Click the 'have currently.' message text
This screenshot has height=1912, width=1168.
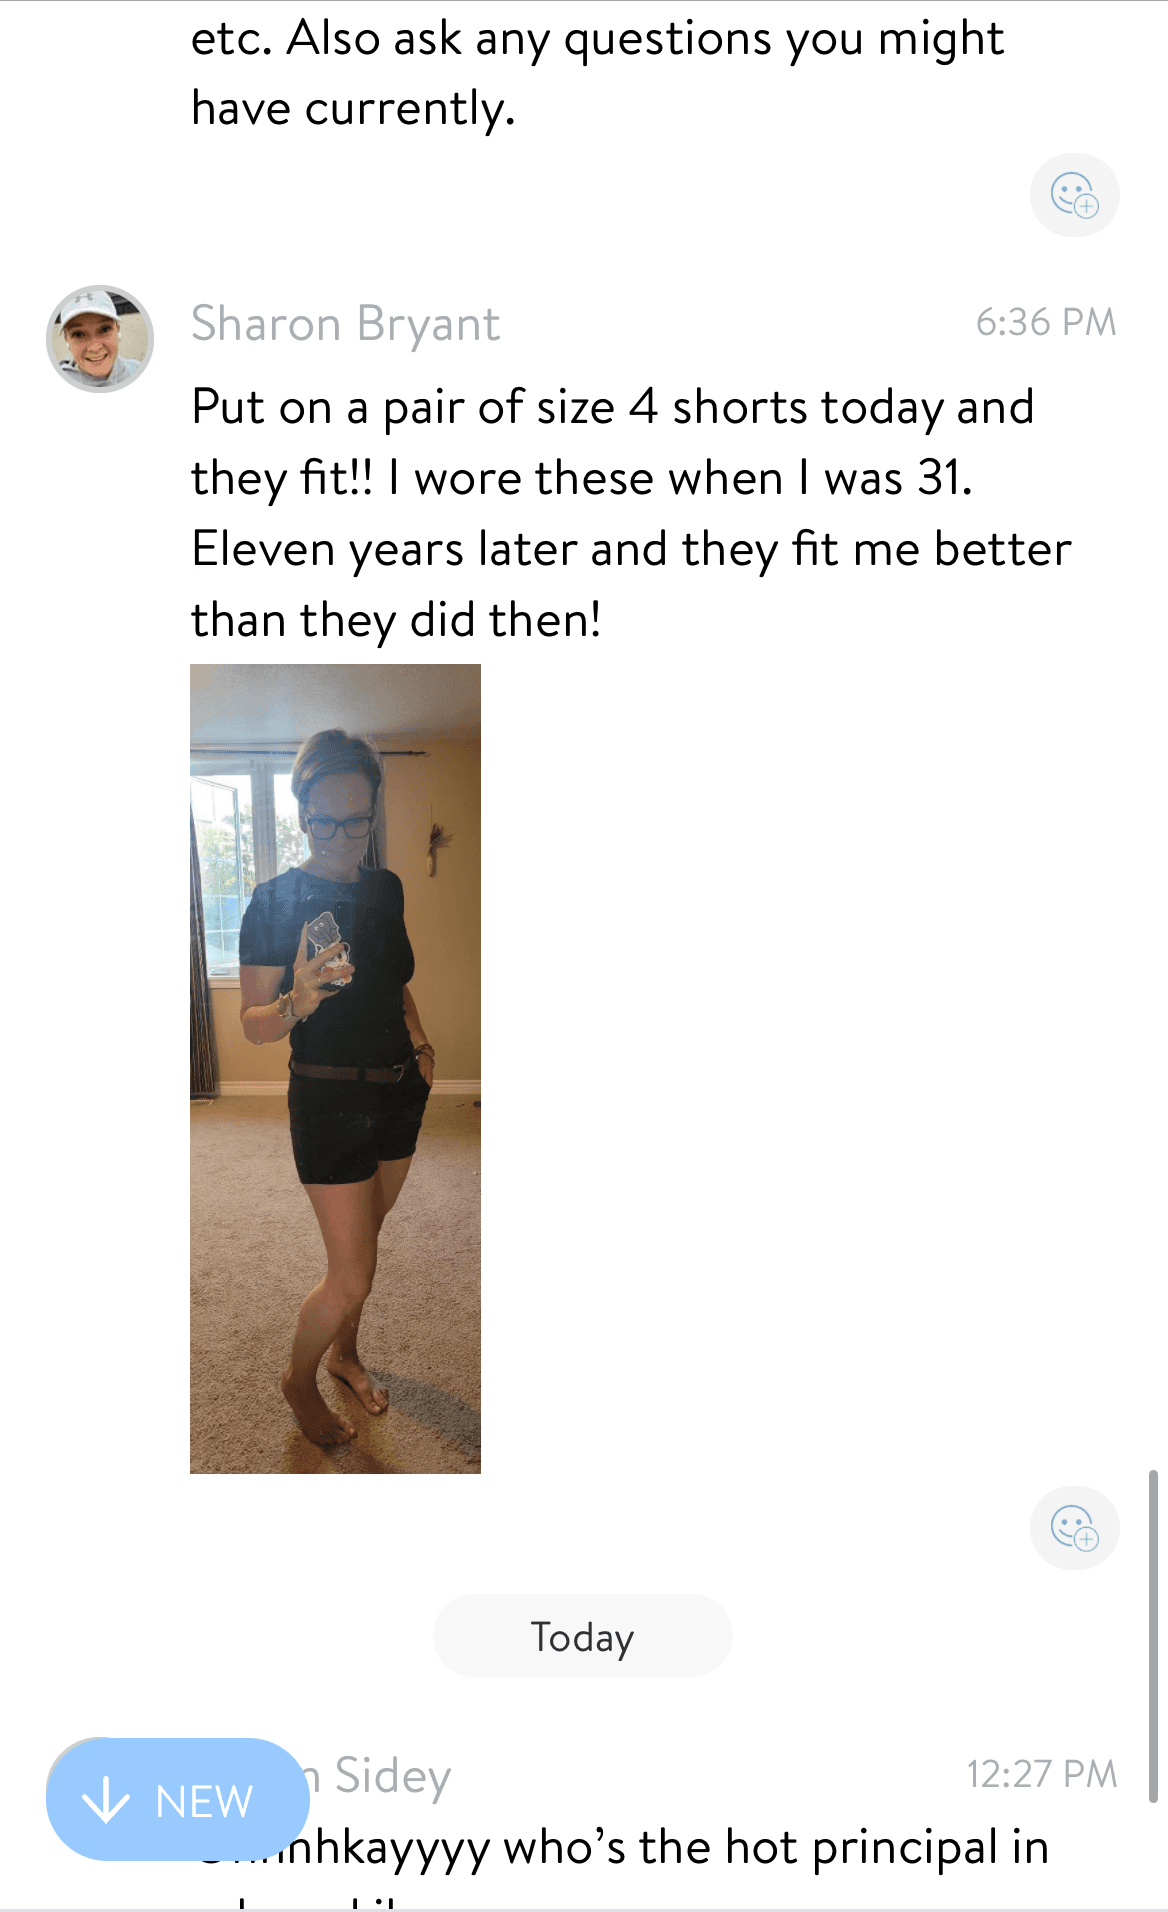tap(353, 109)
